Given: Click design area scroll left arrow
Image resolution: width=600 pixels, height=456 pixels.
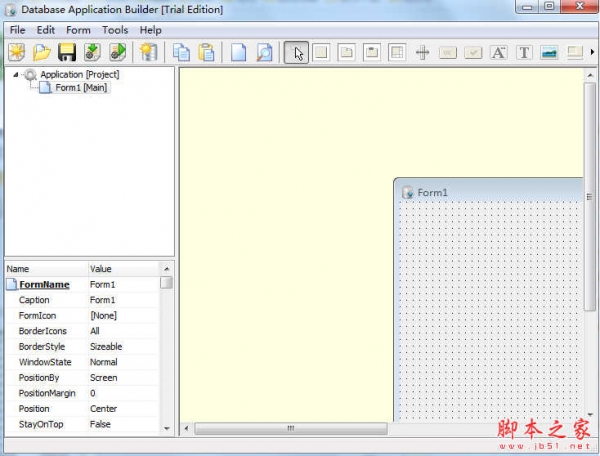Looking at the screenshot, I should pyautogui.click(x=186, y=428).
